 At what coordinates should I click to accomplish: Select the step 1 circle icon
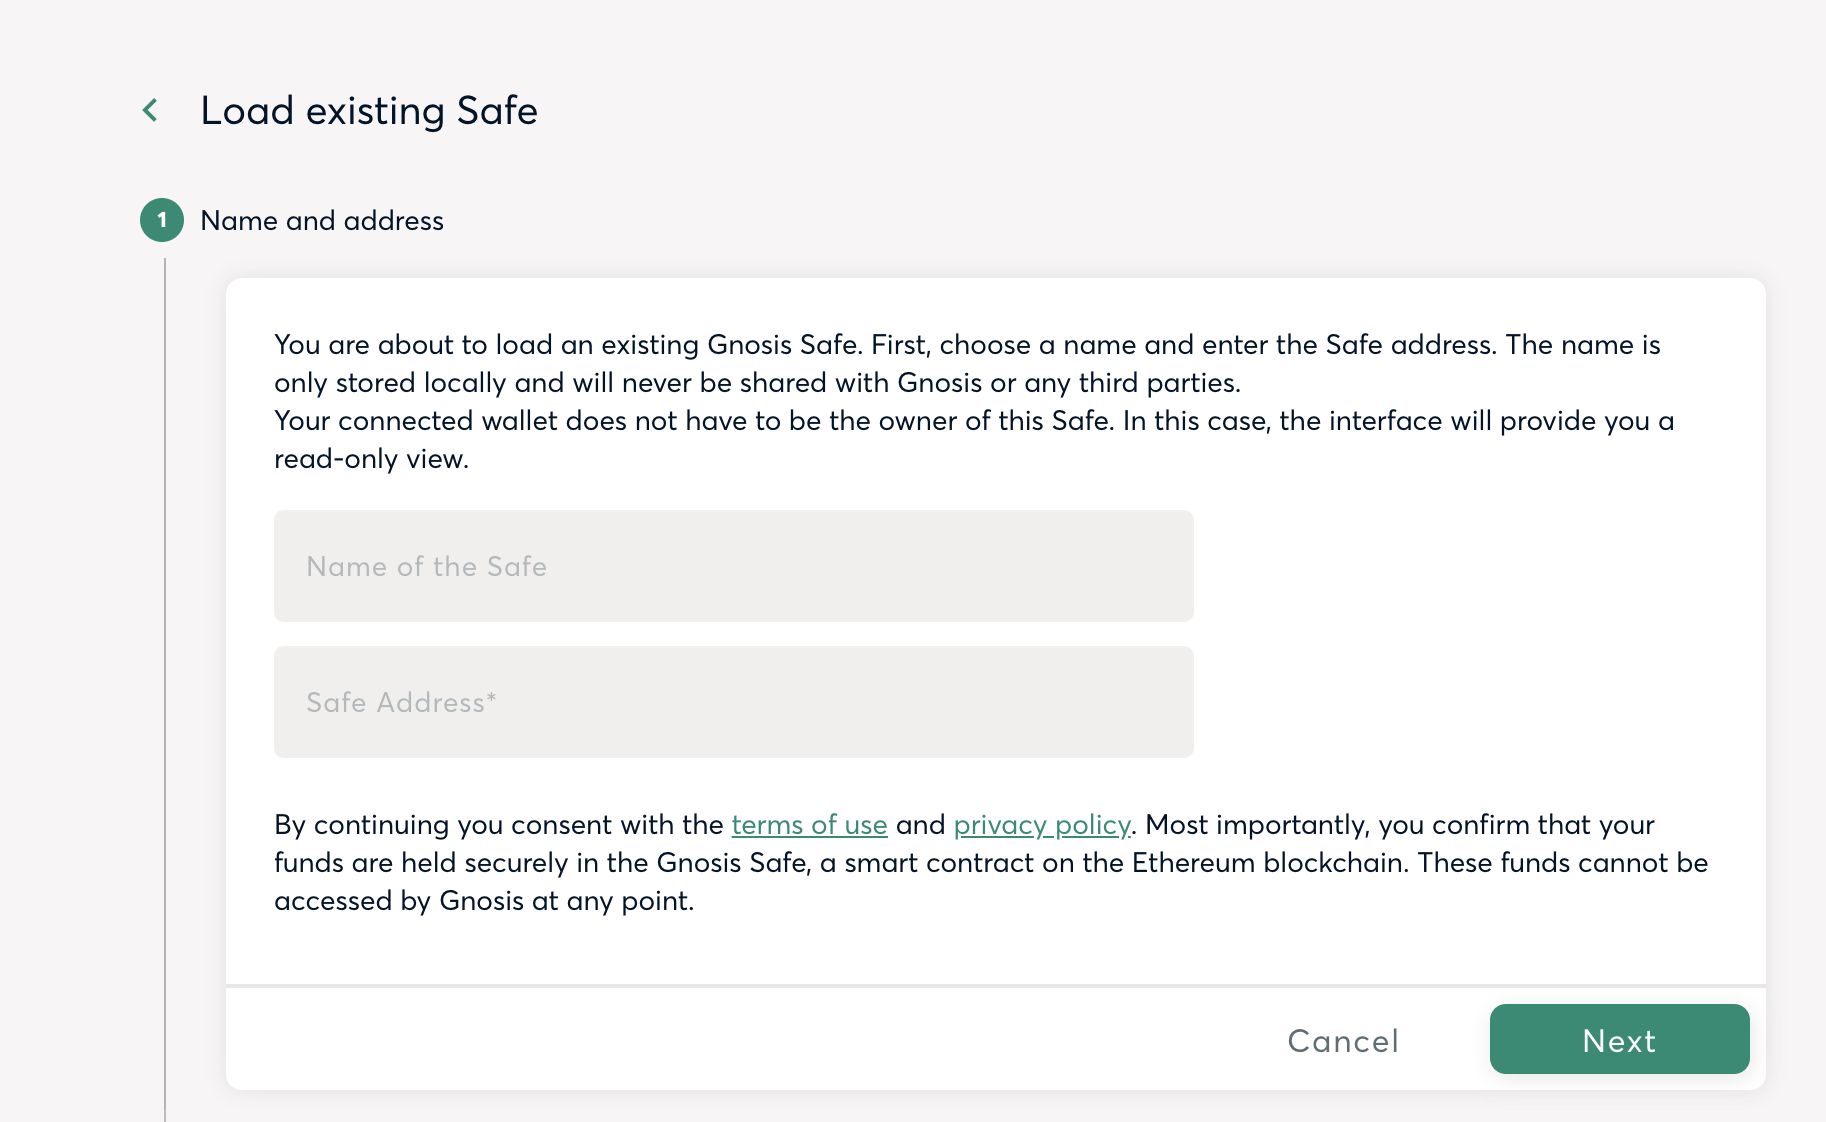[x=162, y=220]
